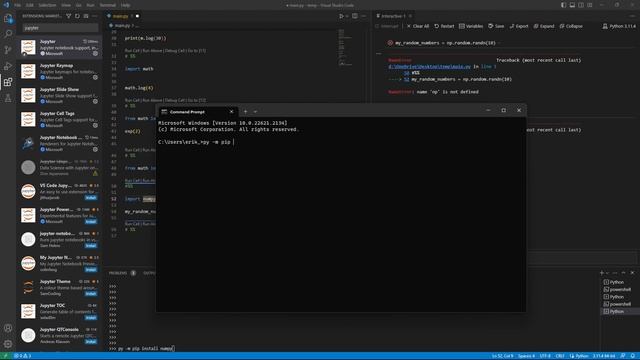Image resolution: width=640 pixels, height=360 pixels.
Task: Select the Extensions view icon
Action: click(8, 82)
